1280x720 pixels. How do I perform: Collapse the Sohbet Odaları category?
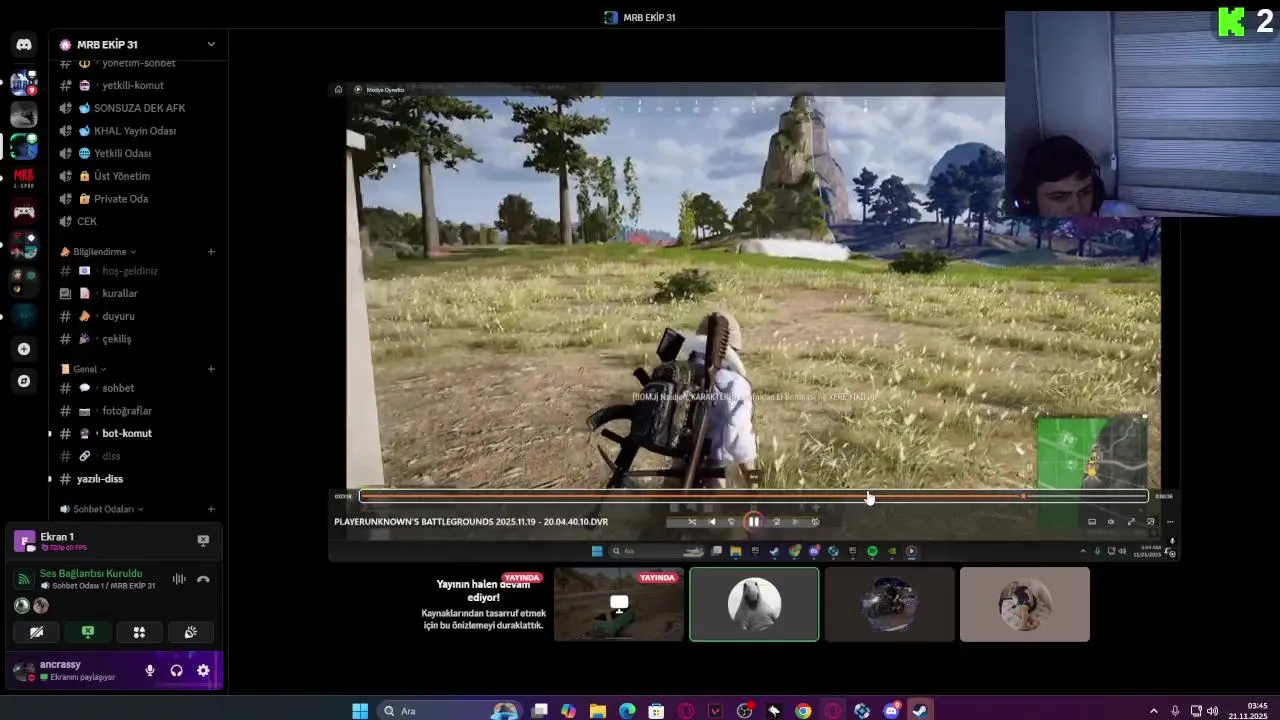(x=101, y=509)
